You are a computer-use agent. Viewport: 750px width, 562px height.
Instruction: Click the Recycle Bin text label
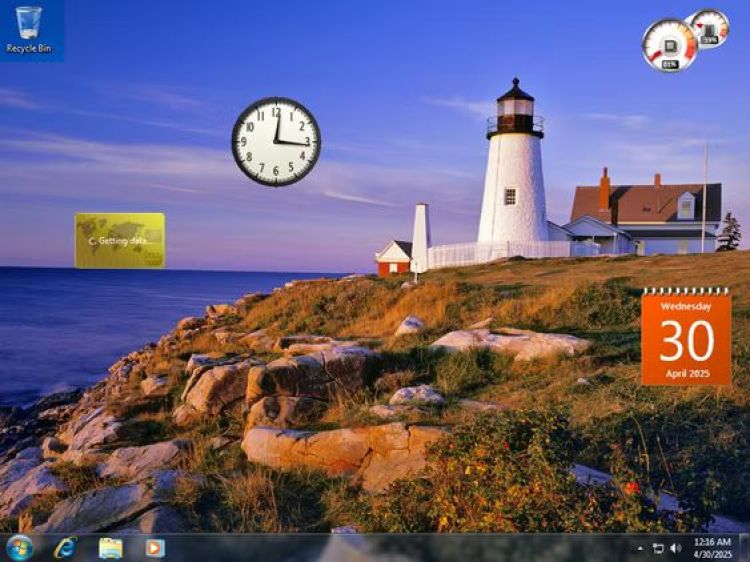(x=29, y=48)
